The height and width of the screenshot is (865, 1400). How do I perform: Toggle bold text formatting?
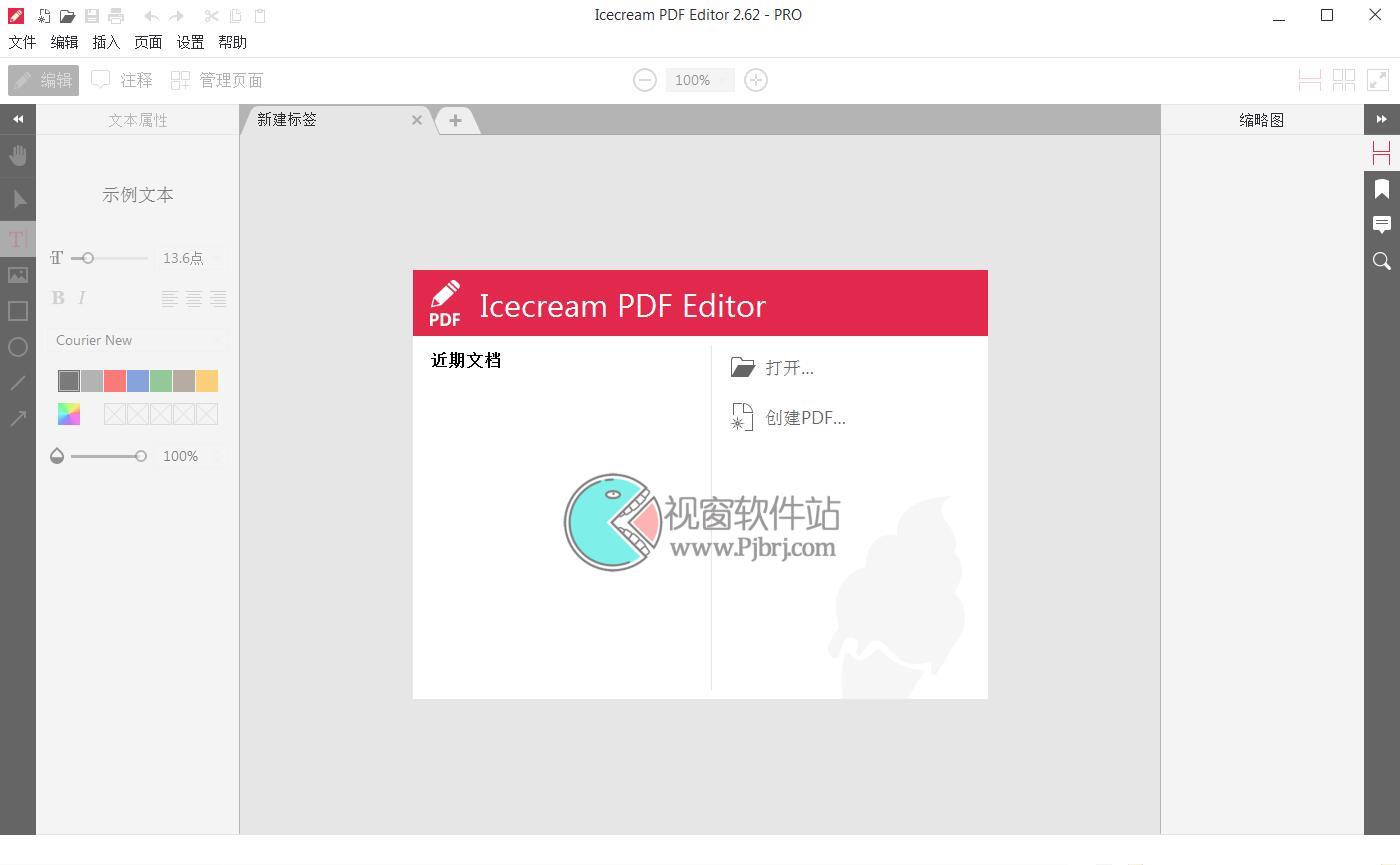(x=58, y=298)
